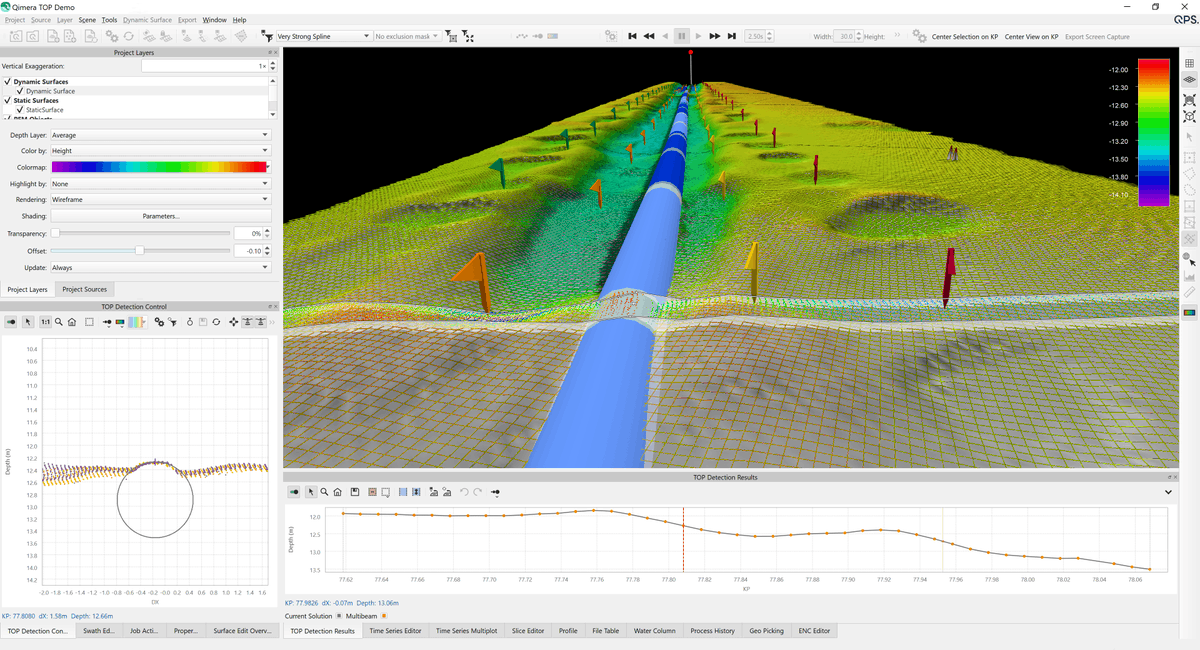Click the dynamic surface settings gears icon
Screen dimensions: 1200x650
point(111,36)
